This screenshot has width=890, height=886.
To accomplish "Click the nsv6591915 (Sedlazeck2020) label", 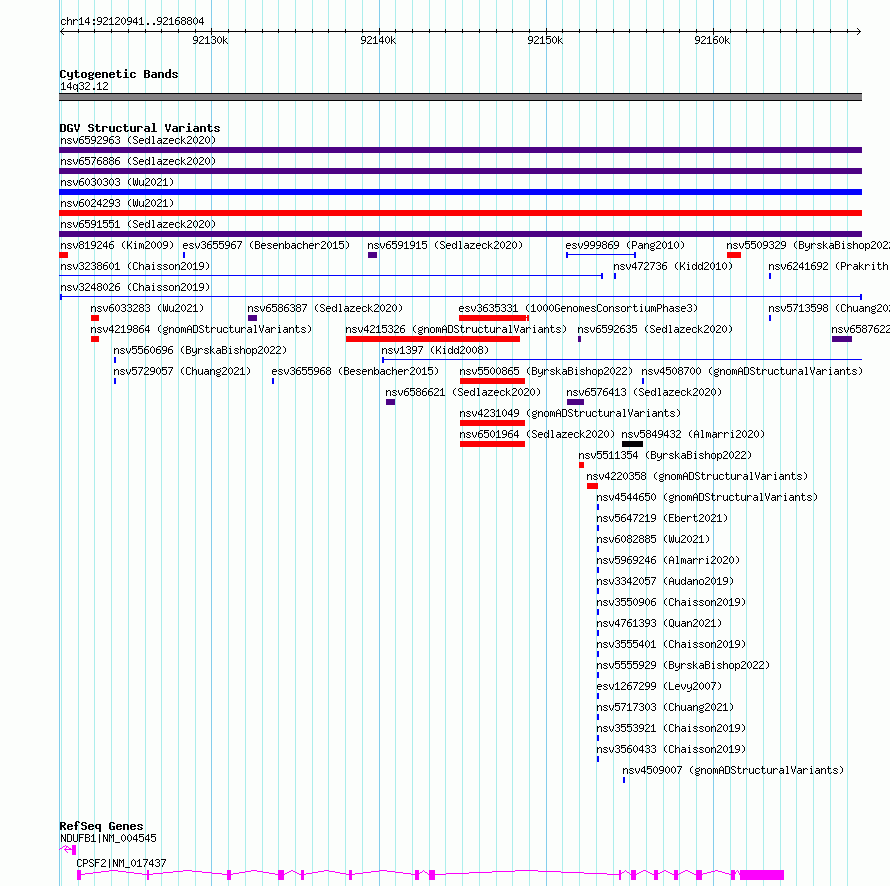I will coord(445,245).
